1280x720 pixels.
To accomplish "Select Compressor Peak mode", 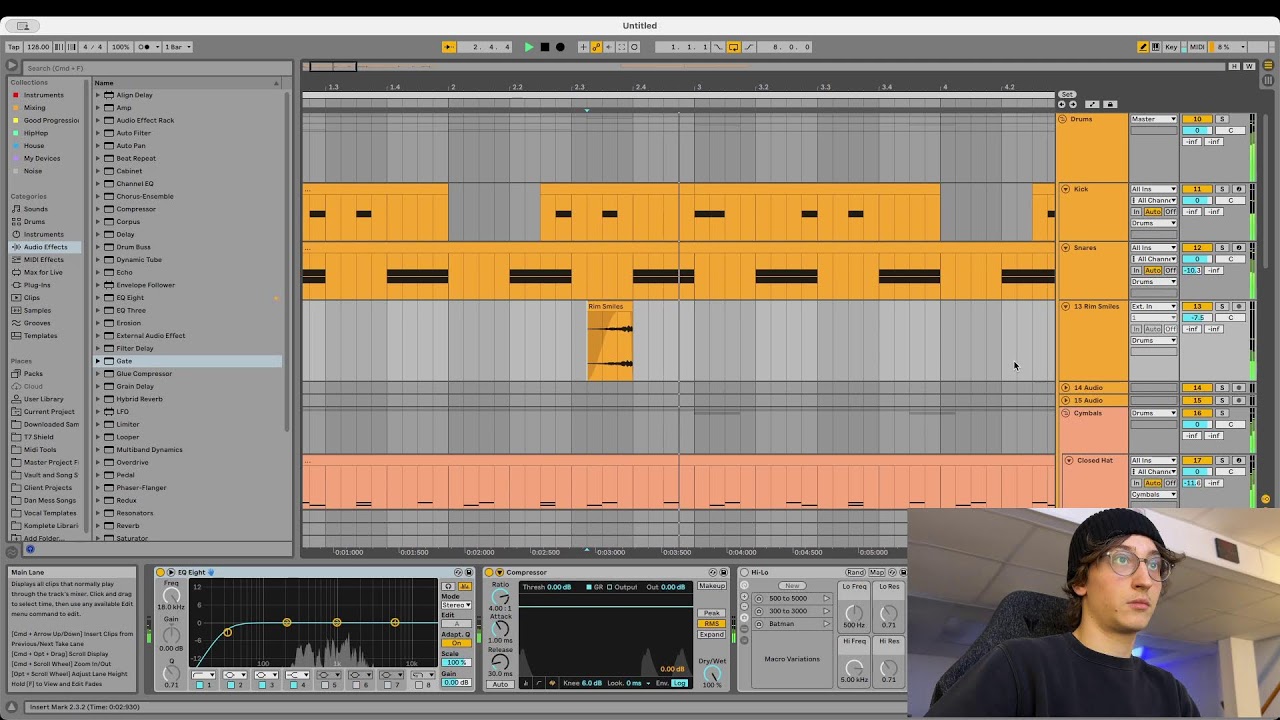I will pyautogui.click(x=712, y=613).
